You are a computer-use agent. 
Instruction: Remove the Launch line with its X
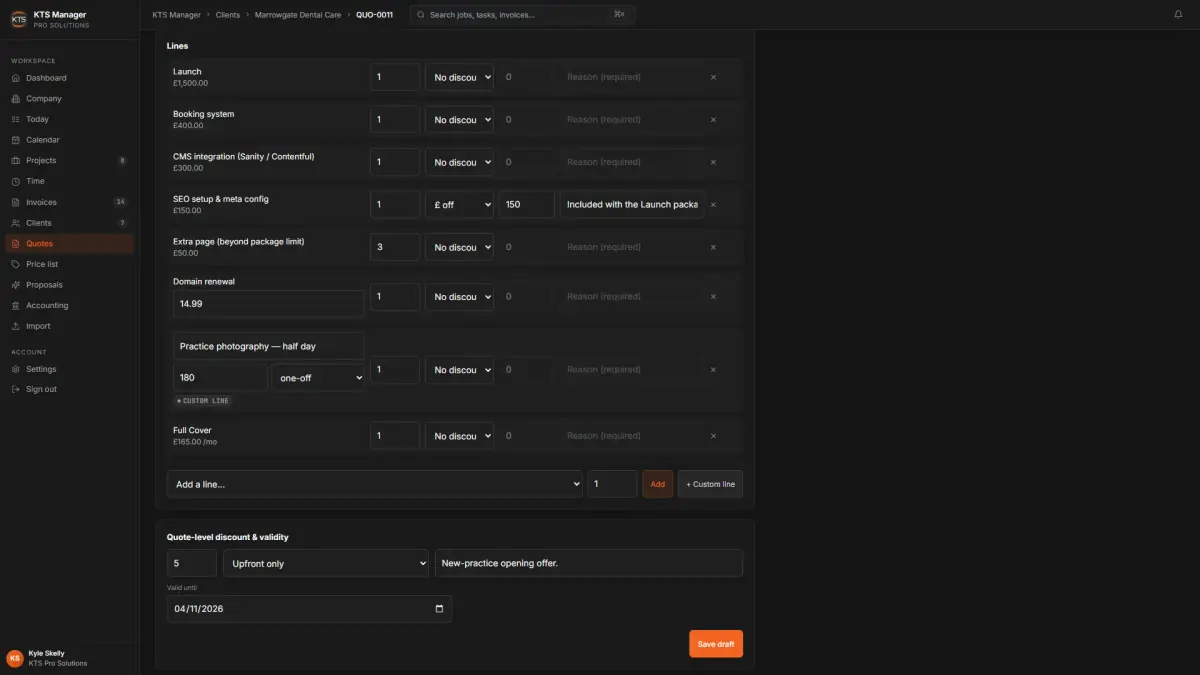coord(713,77)
